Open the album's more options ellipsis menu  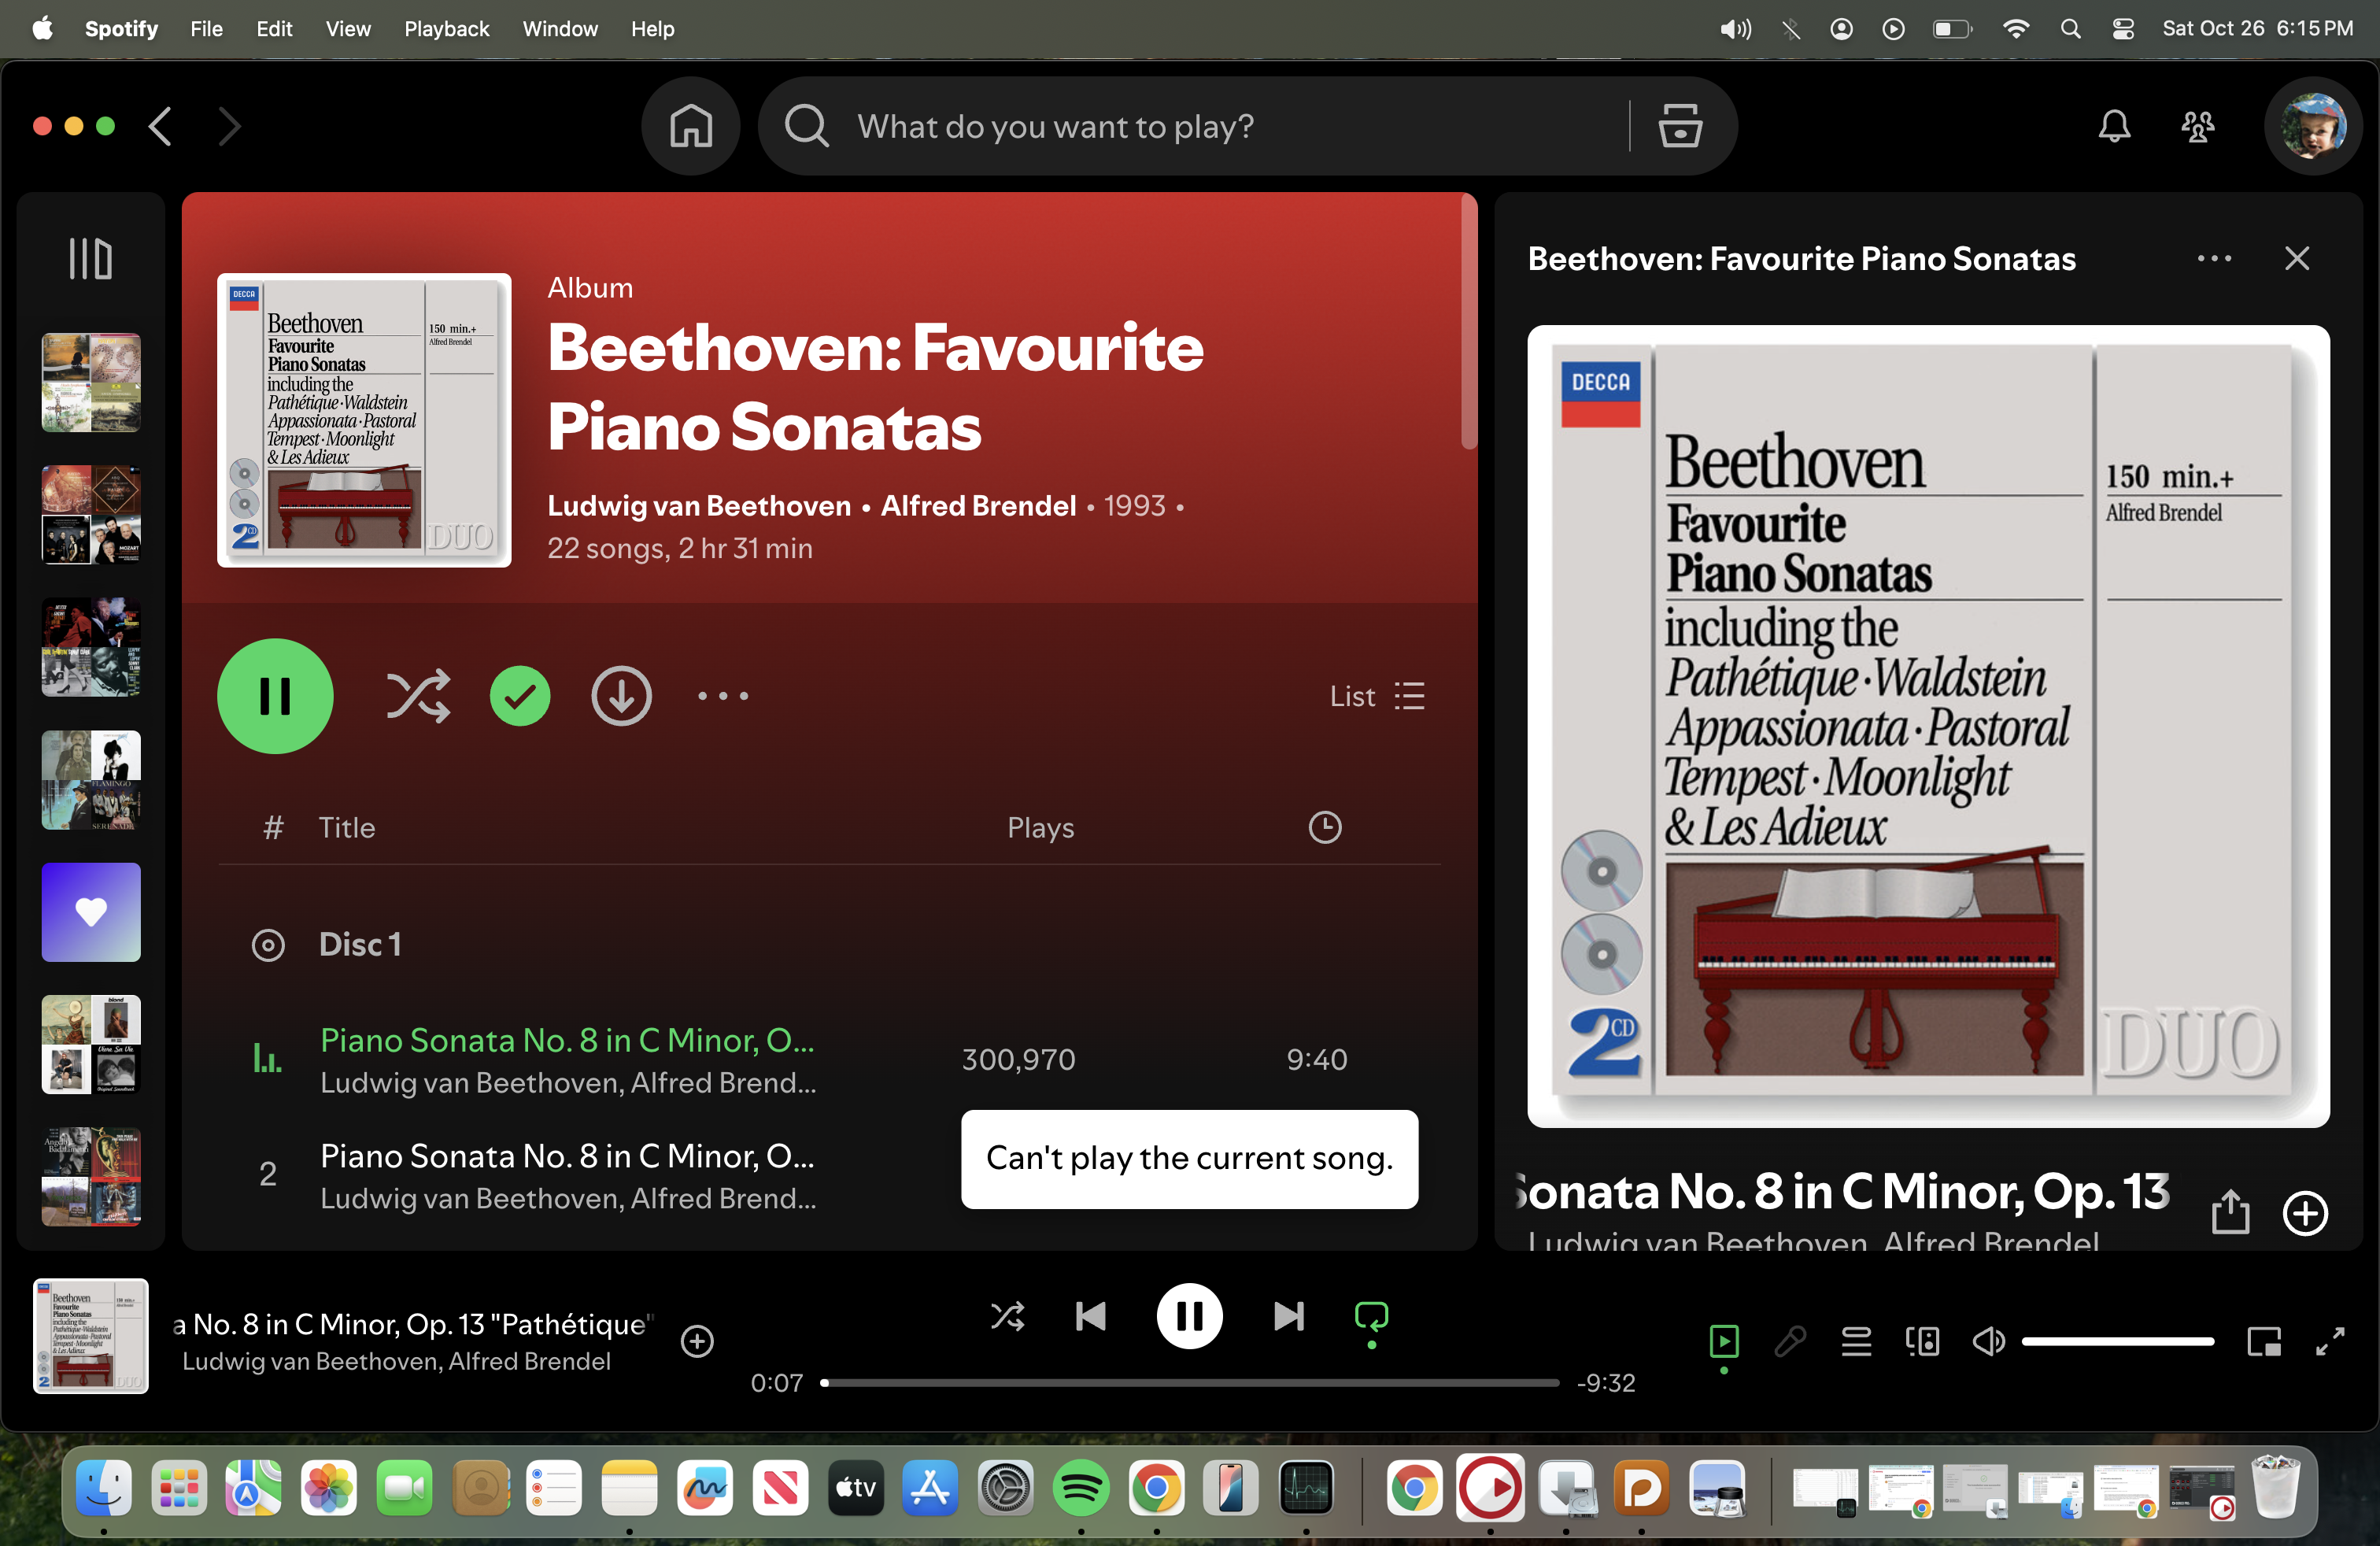click(722, 696)
